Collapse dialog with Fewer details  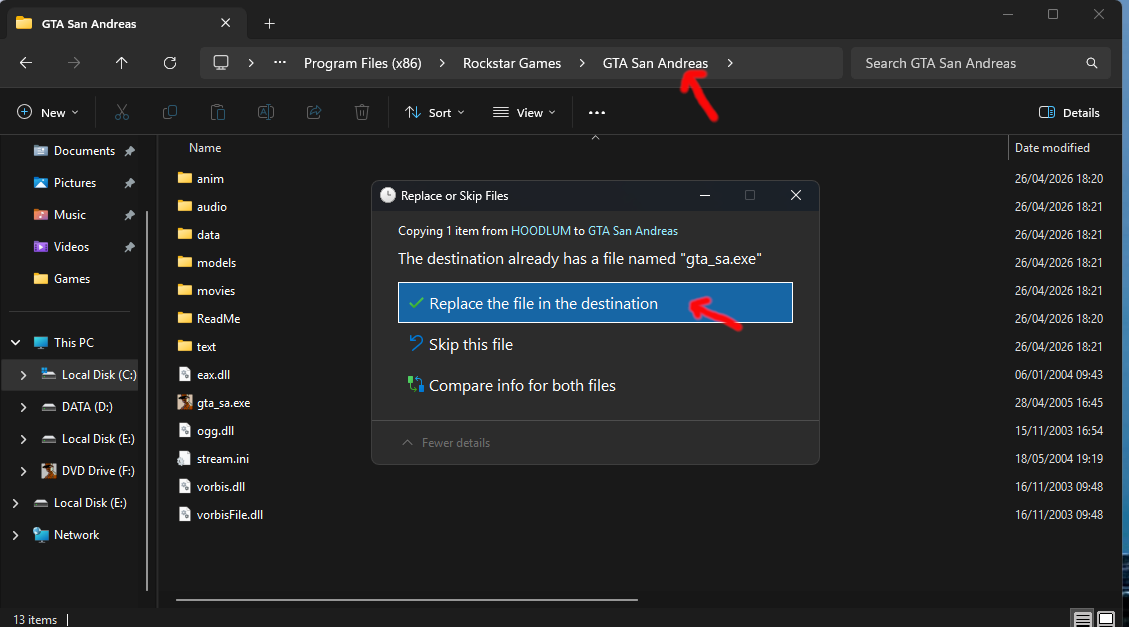click(x=446, y=443)
